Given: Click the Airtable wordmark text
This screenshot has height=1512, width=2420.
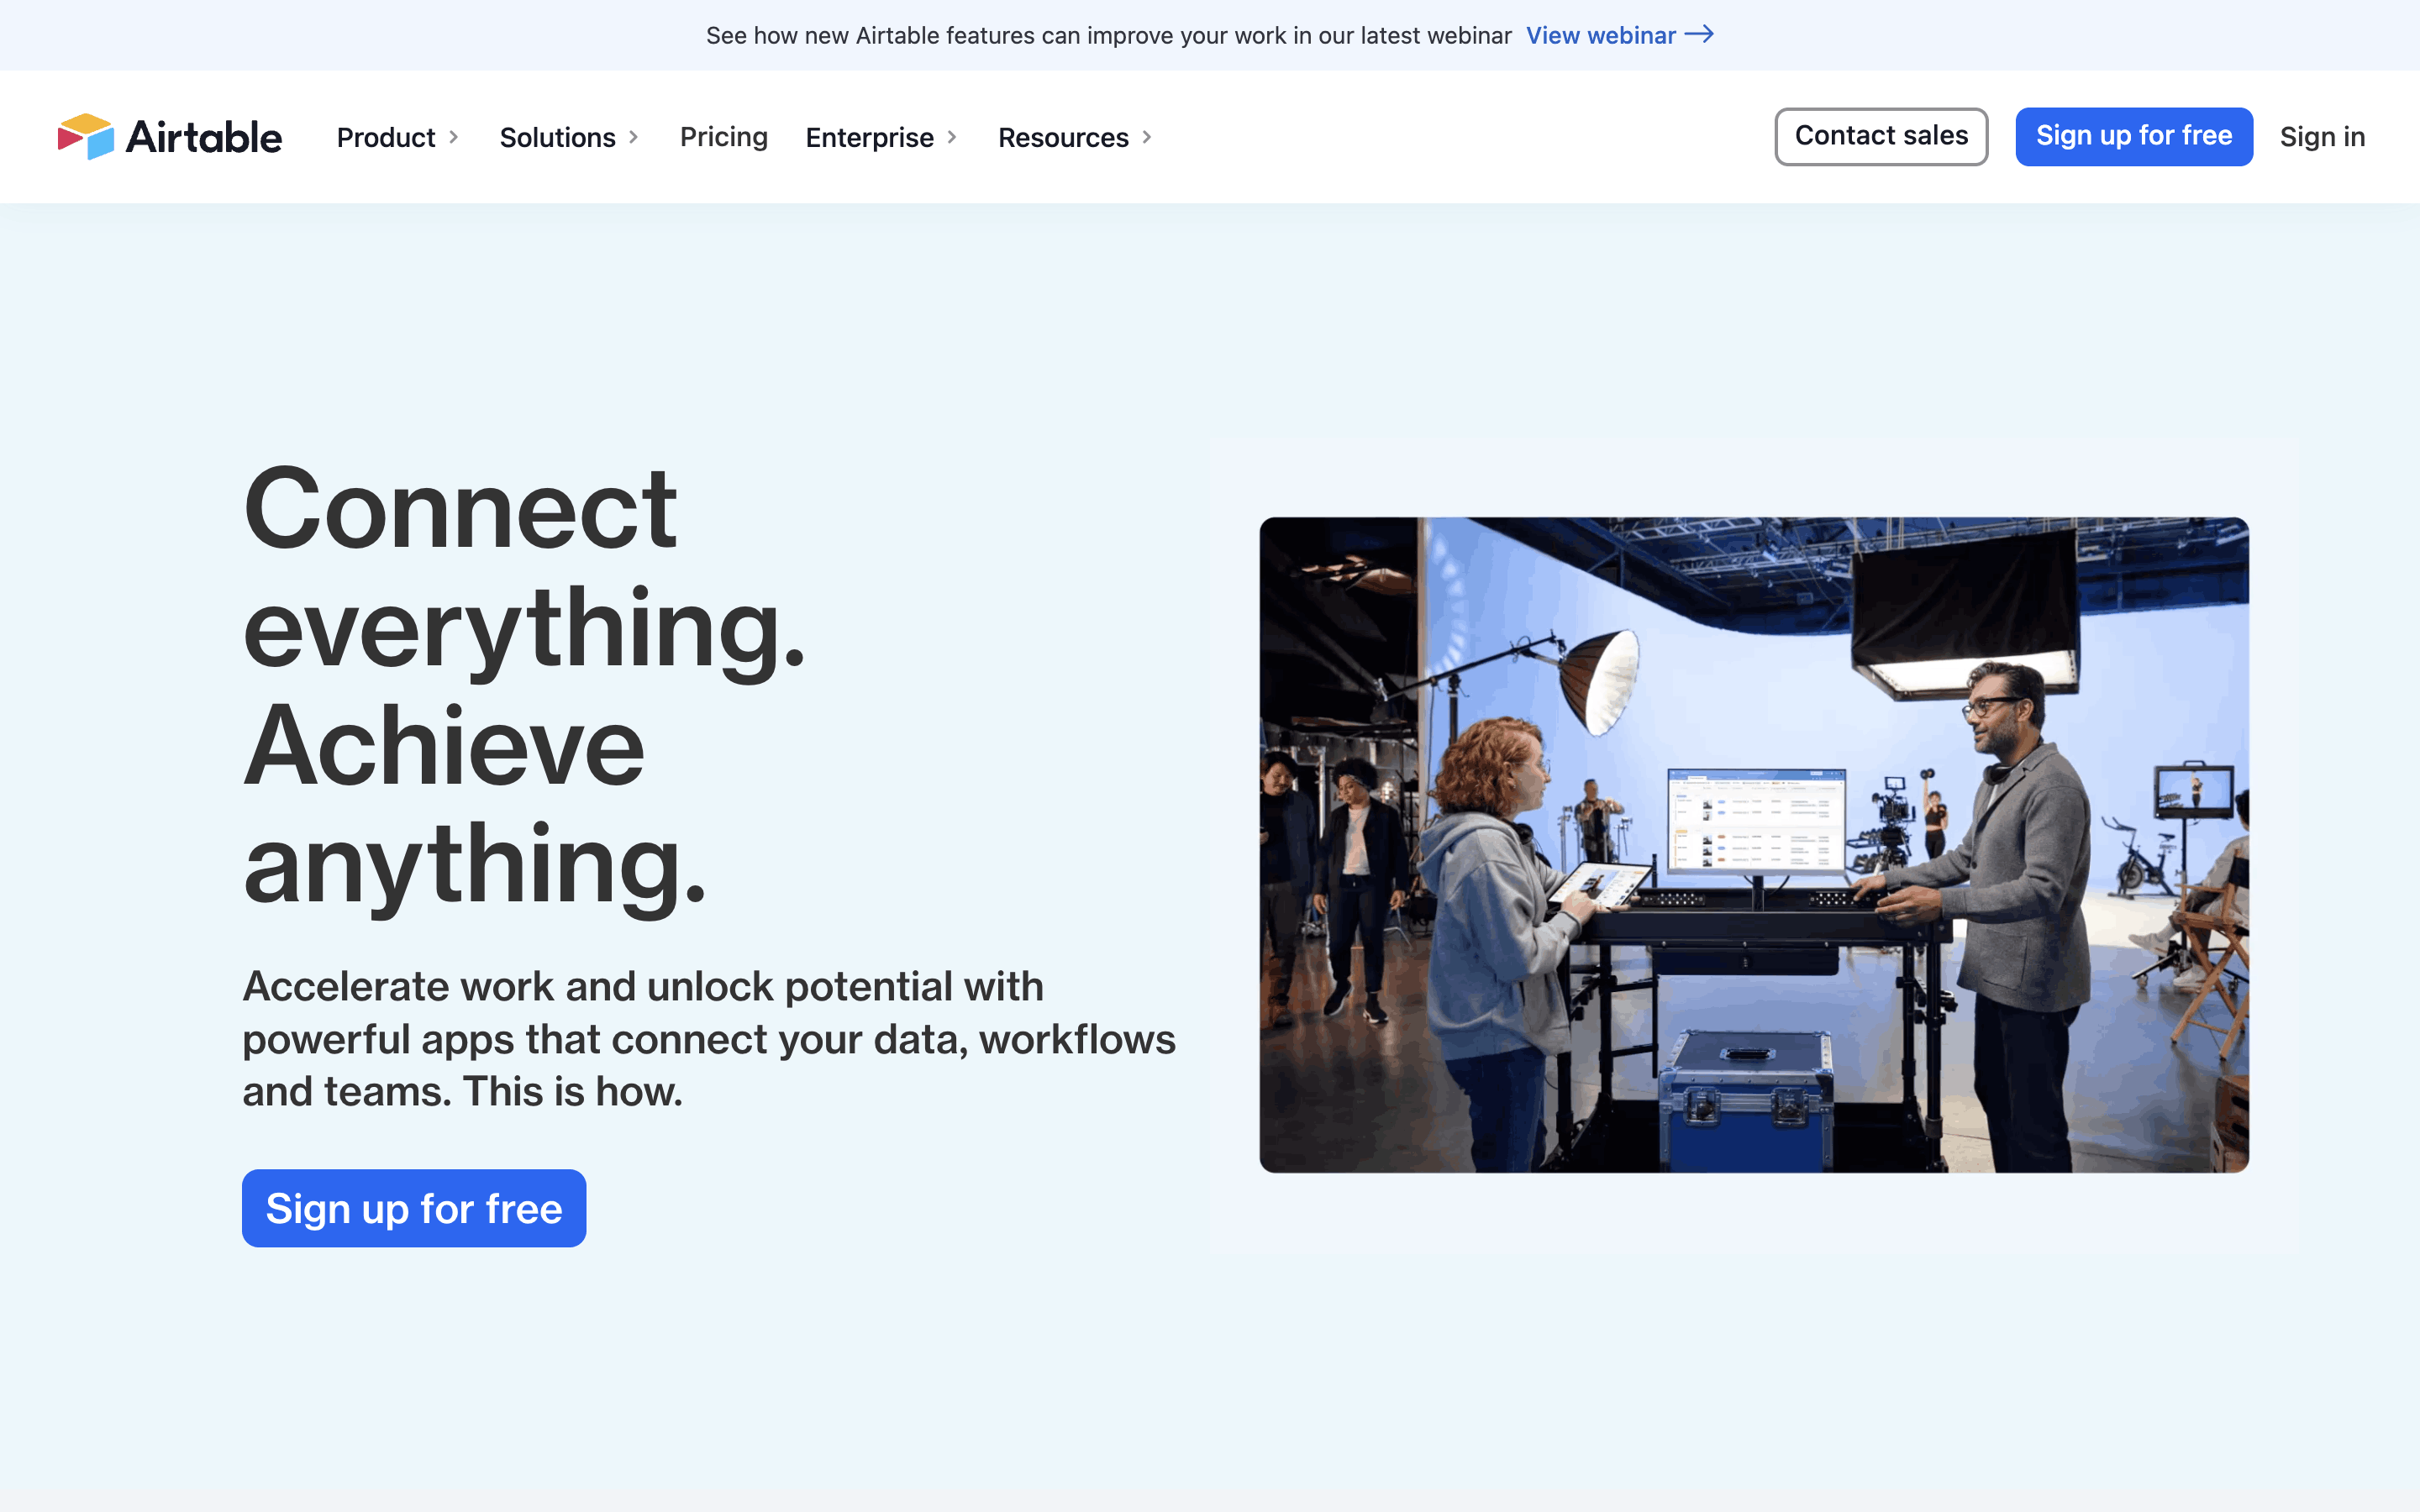Looking at the screenshot, I should pos(204,137).
